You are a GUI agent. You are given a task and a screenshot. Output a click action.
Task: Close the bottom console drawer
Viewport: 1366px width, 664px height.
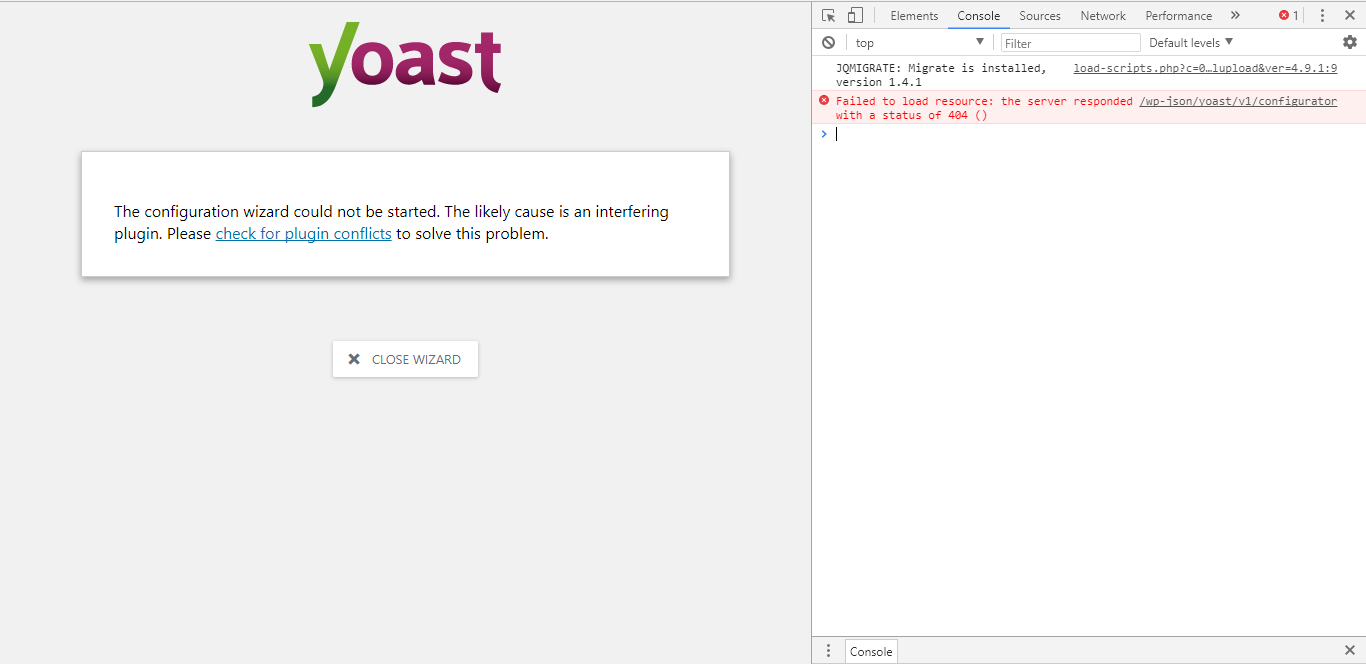pos(1349,651)
